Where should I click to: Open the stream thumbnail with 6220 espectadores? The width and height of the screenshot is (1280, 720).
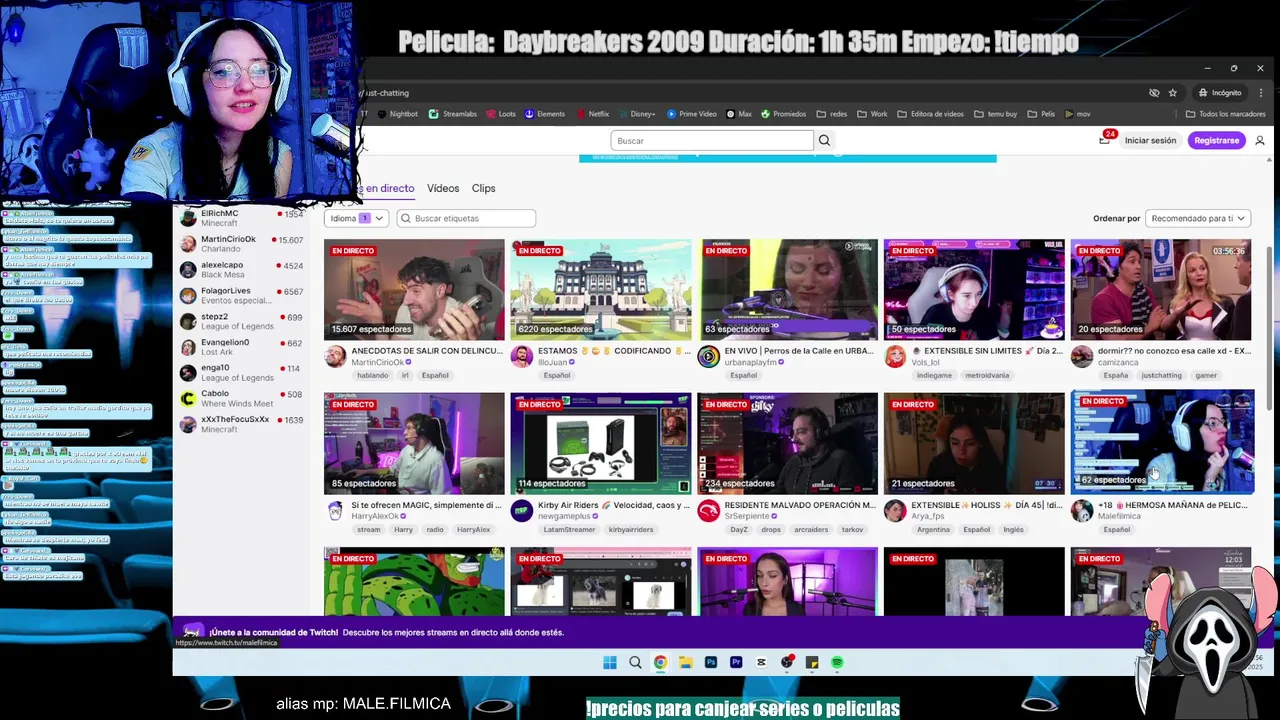600,290
